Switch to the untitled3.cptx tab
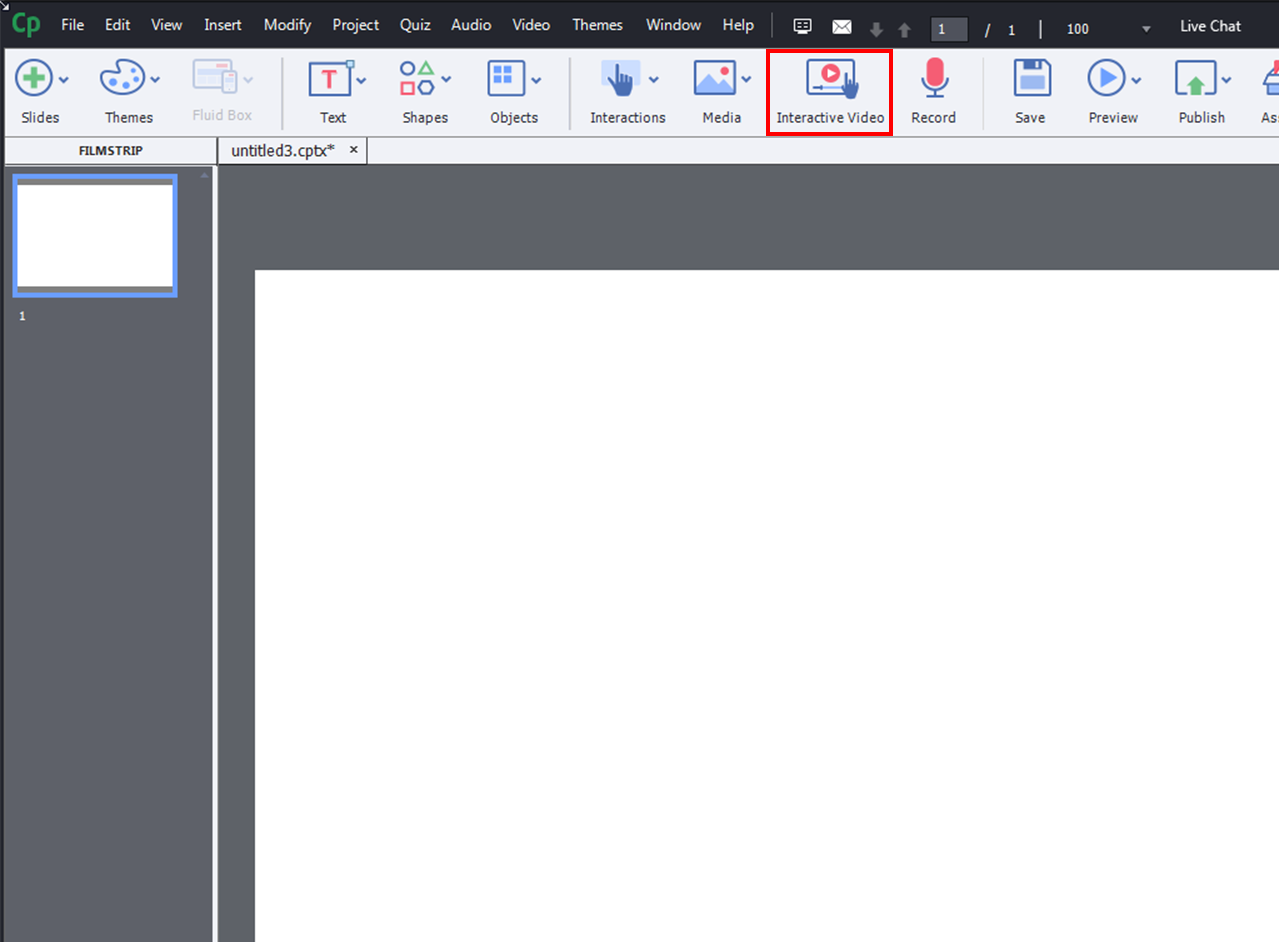Screen dimensions: 1279x942 pyautogui.click(x=282, y=150)
